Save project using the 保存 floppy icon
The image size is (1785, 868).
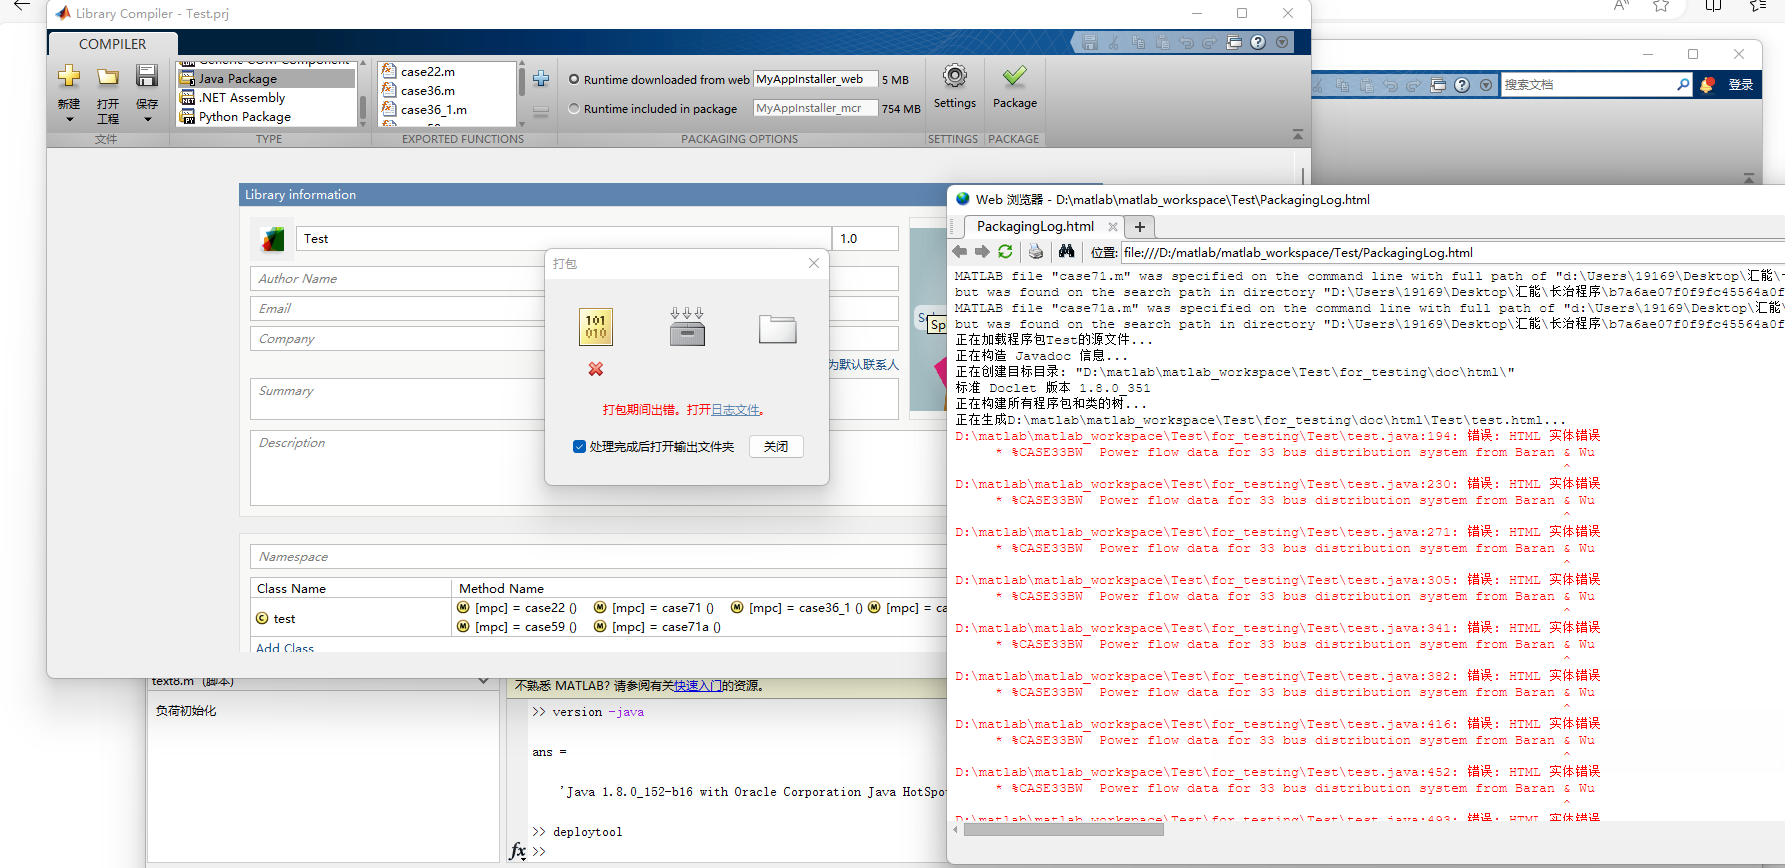pos(147,76)
